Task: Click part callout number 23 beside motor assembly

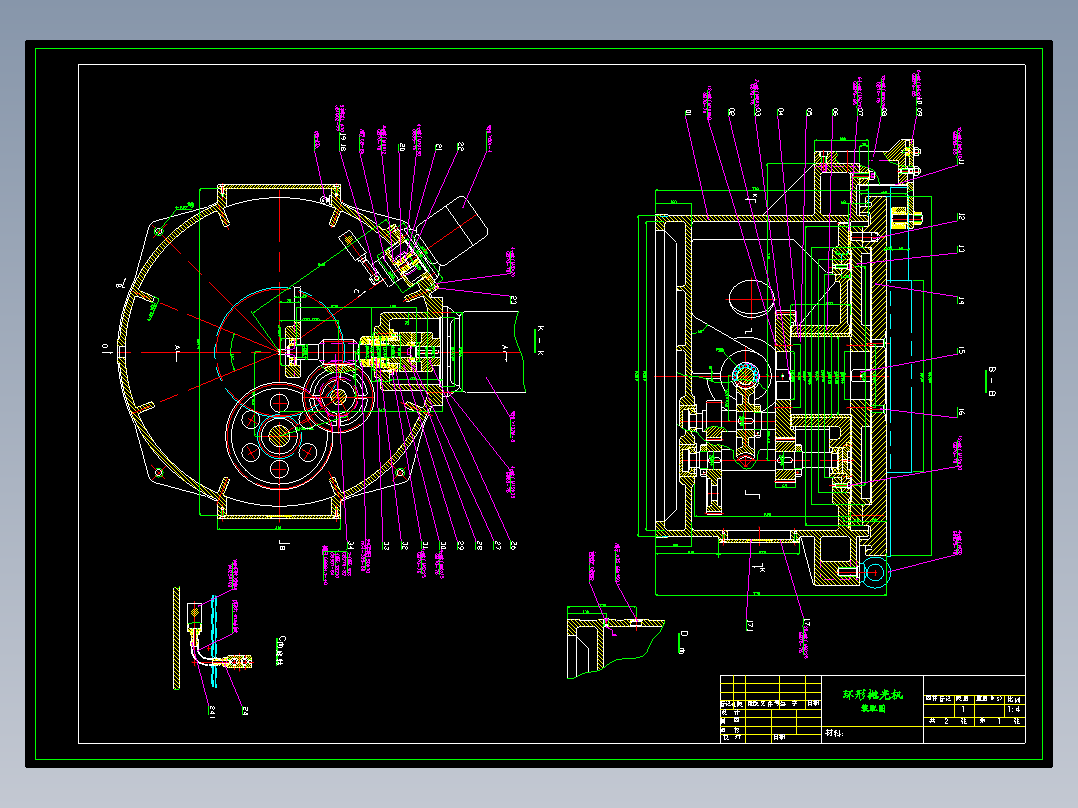Action: pyautogui.click(x=513, y=300)
